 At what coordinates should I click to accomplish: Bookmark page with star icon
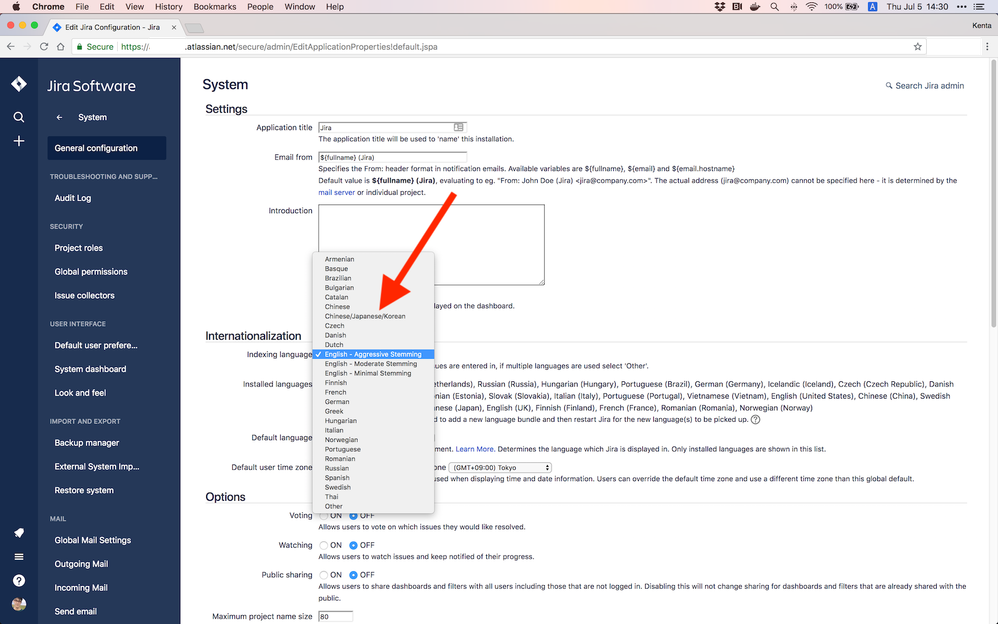[x=917, y=46]
